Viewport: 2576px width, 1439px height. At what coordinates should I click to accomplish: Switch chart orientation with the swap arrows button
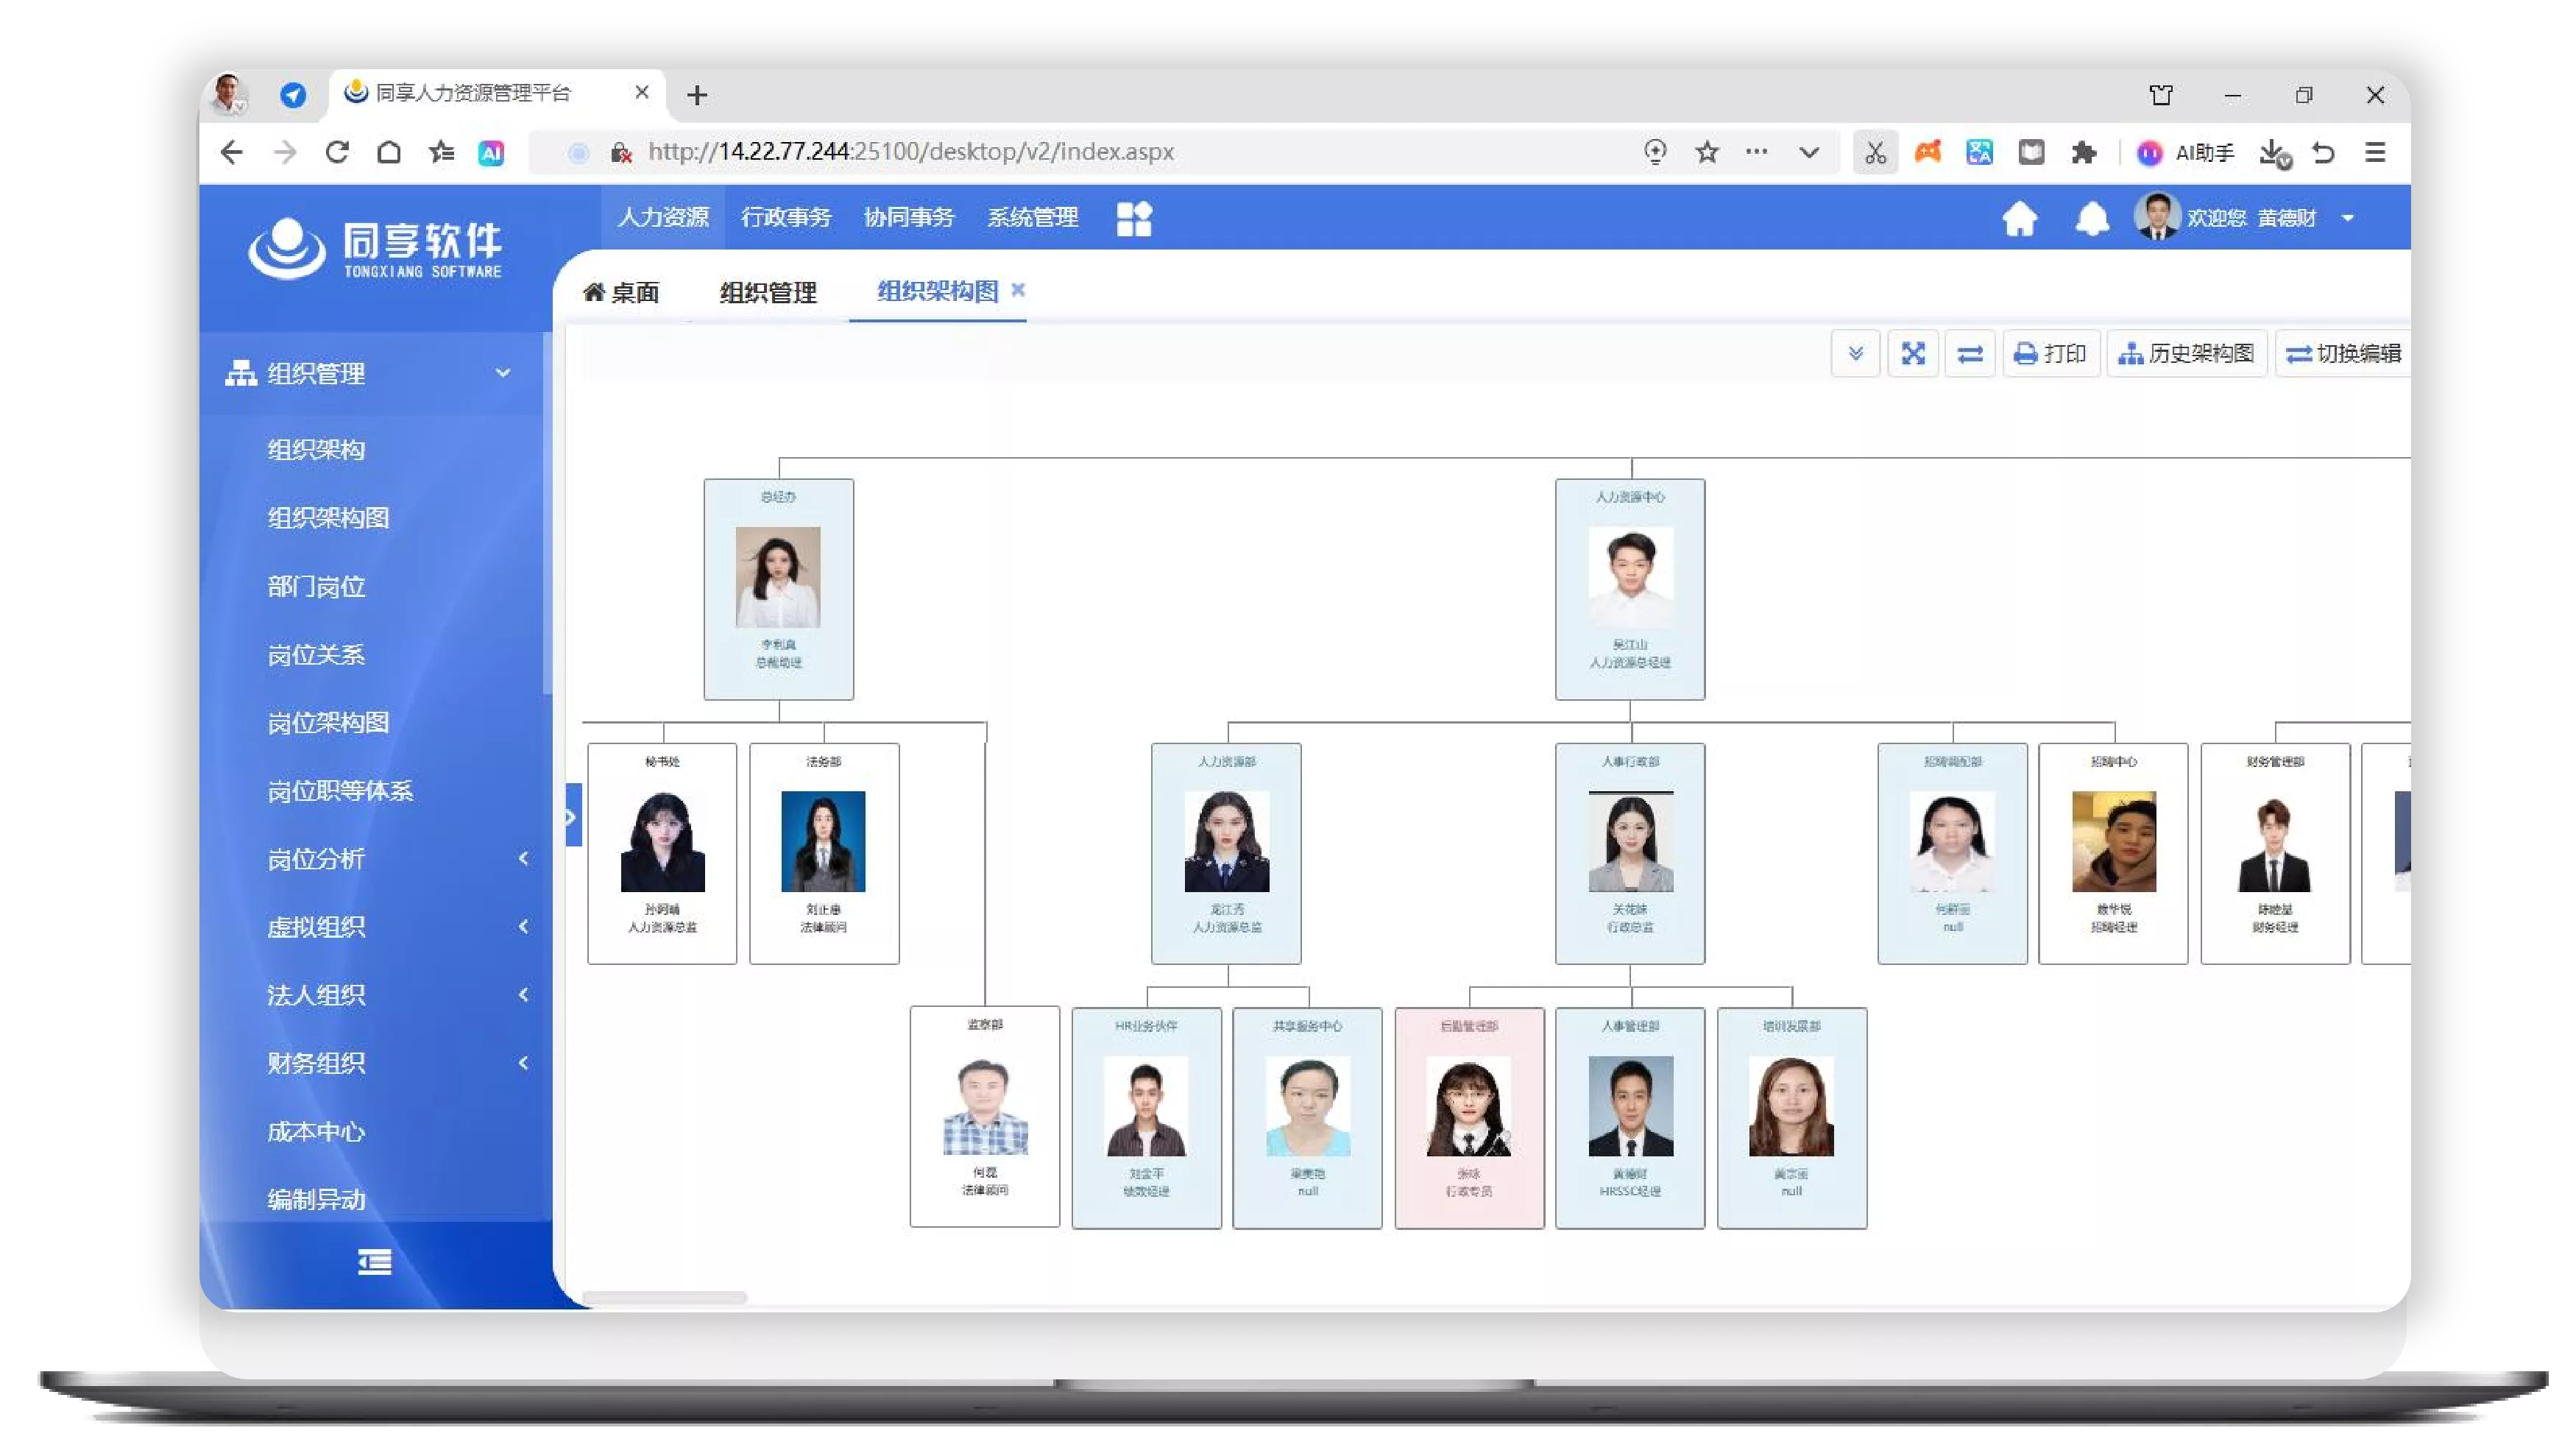[x=1970, y=353]
